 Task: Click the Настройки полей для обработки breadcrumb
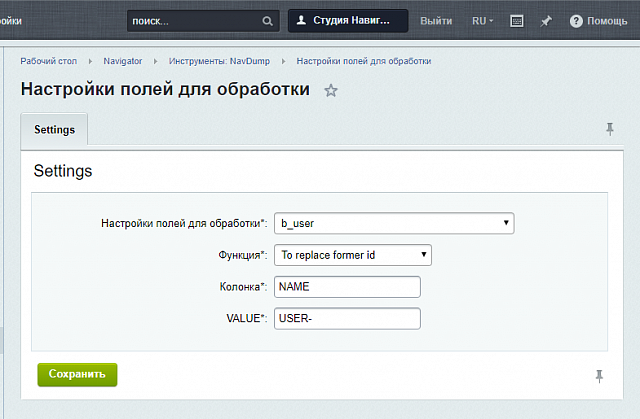click(364, 61)
